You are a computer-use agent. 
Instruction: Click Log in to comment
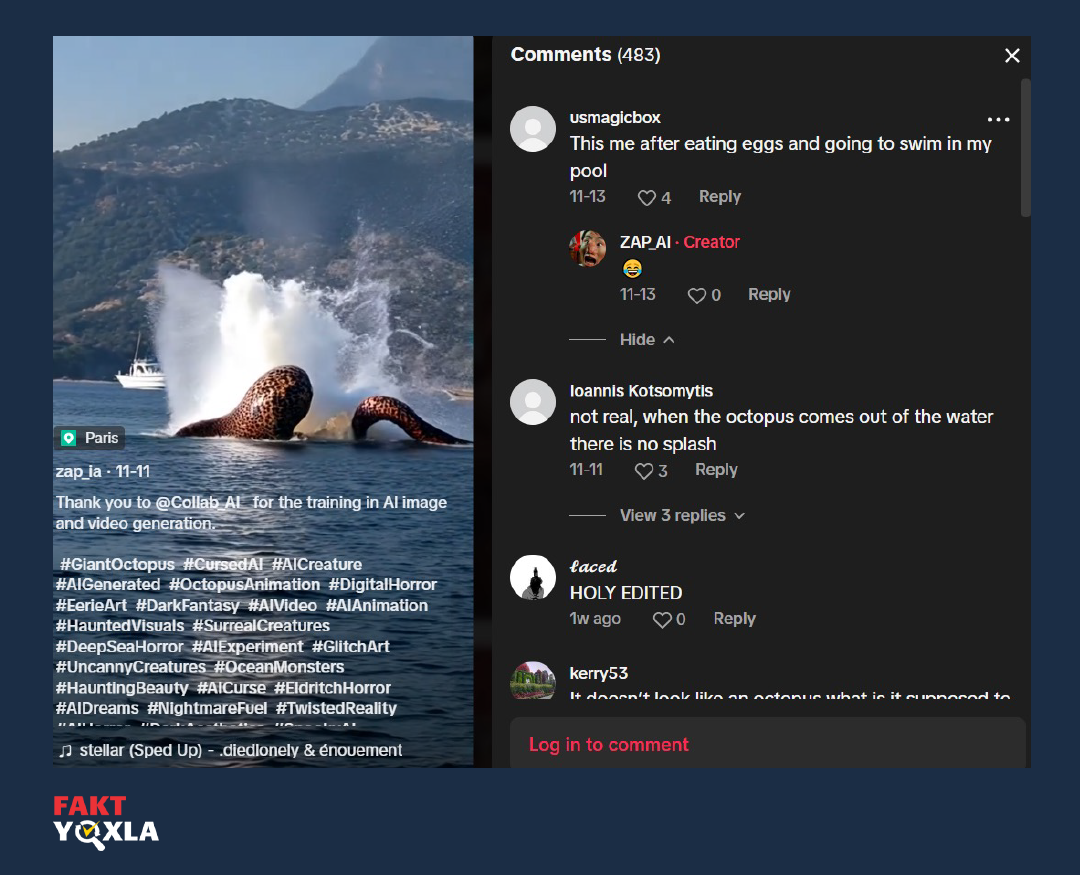[x=608, y=744]
